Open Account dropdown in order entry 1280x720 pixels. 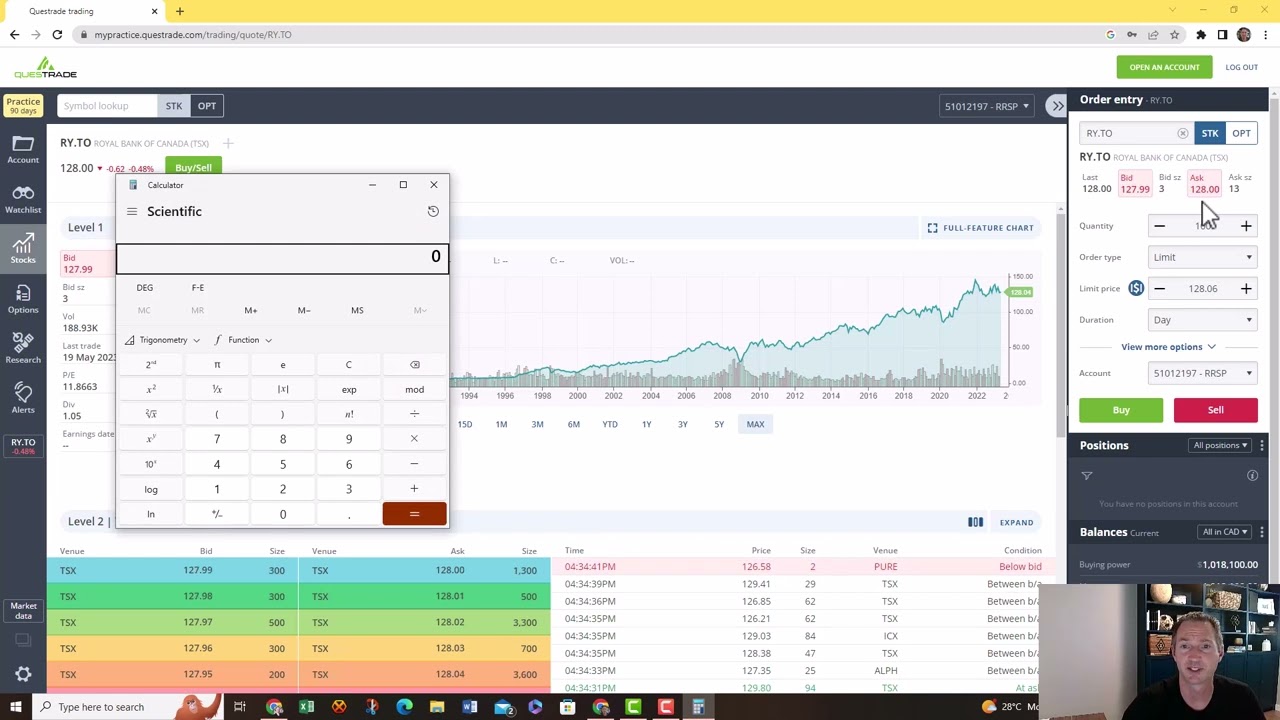tap(1202, 373)
